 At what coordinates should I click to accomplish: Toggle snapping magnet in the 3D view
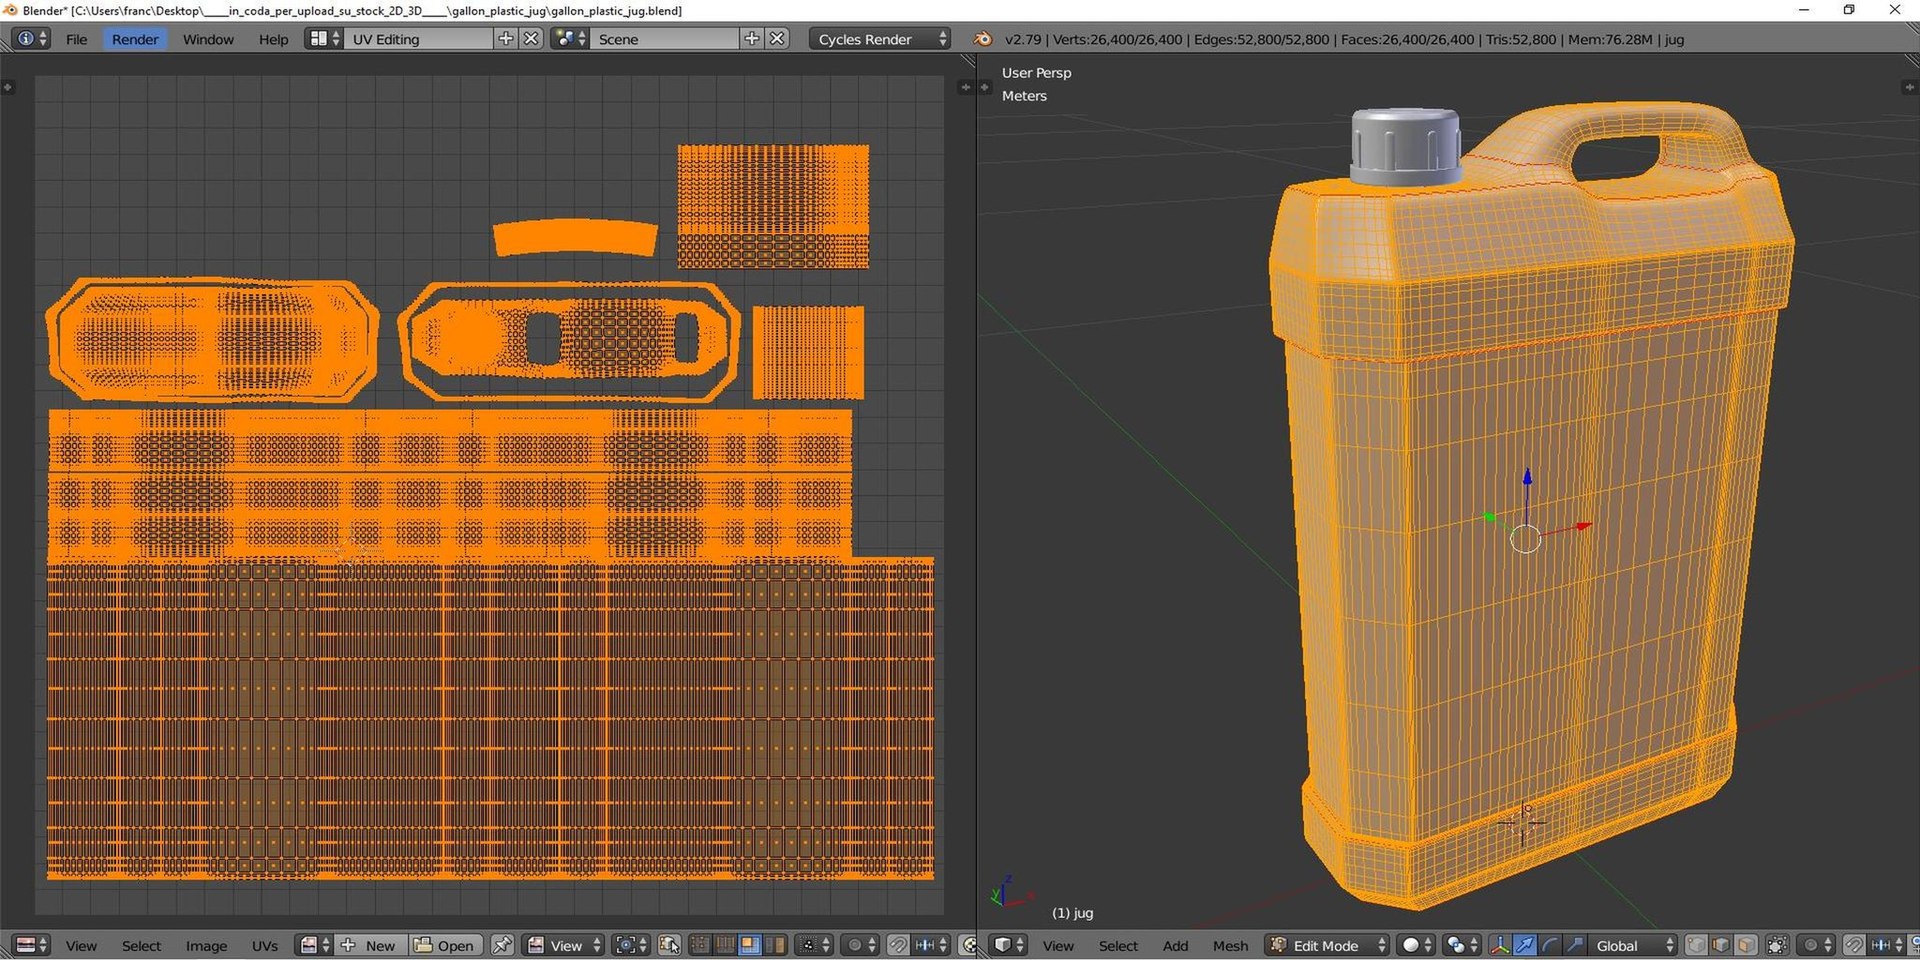1854,945
